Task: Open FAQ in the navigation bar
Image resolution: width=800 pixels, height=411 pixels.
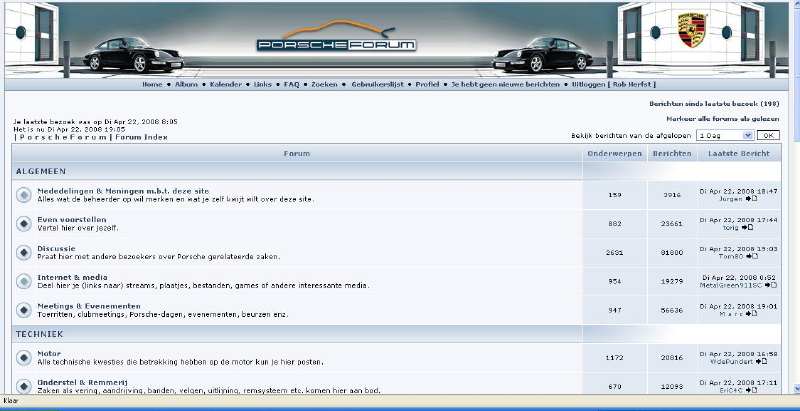Action: [291, 85]
